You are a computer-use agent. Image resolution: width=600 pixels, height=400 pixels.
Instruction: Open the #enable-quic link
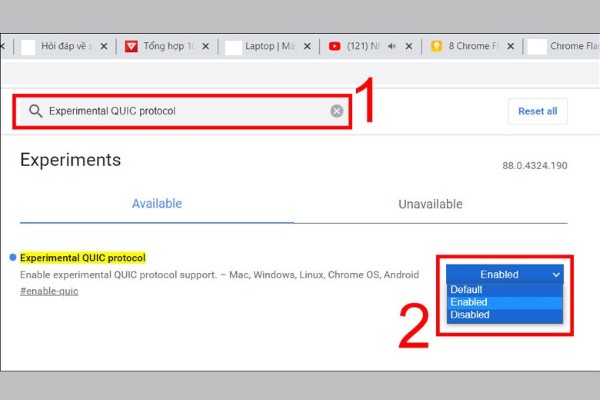50,290
